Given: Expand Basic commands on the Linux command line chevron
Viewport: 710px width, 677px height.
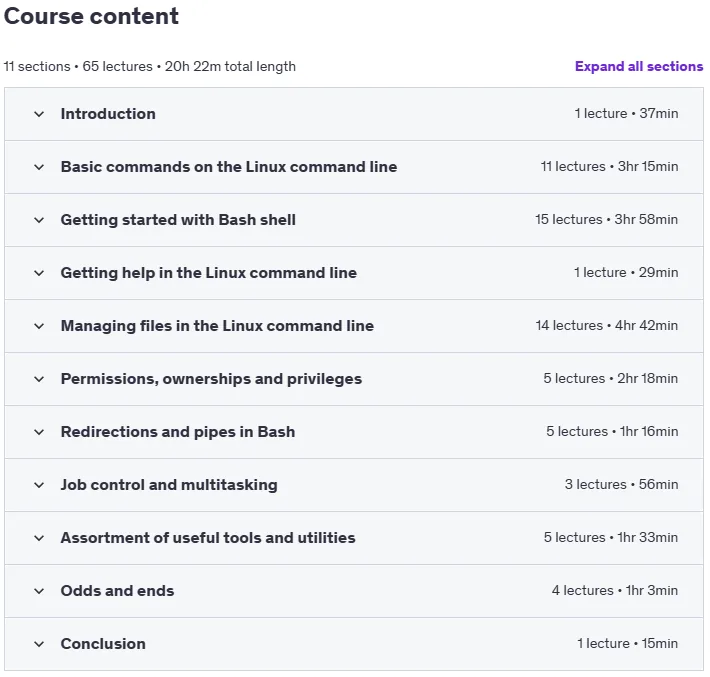Looking at the screenshot, I should click(39, 167).
